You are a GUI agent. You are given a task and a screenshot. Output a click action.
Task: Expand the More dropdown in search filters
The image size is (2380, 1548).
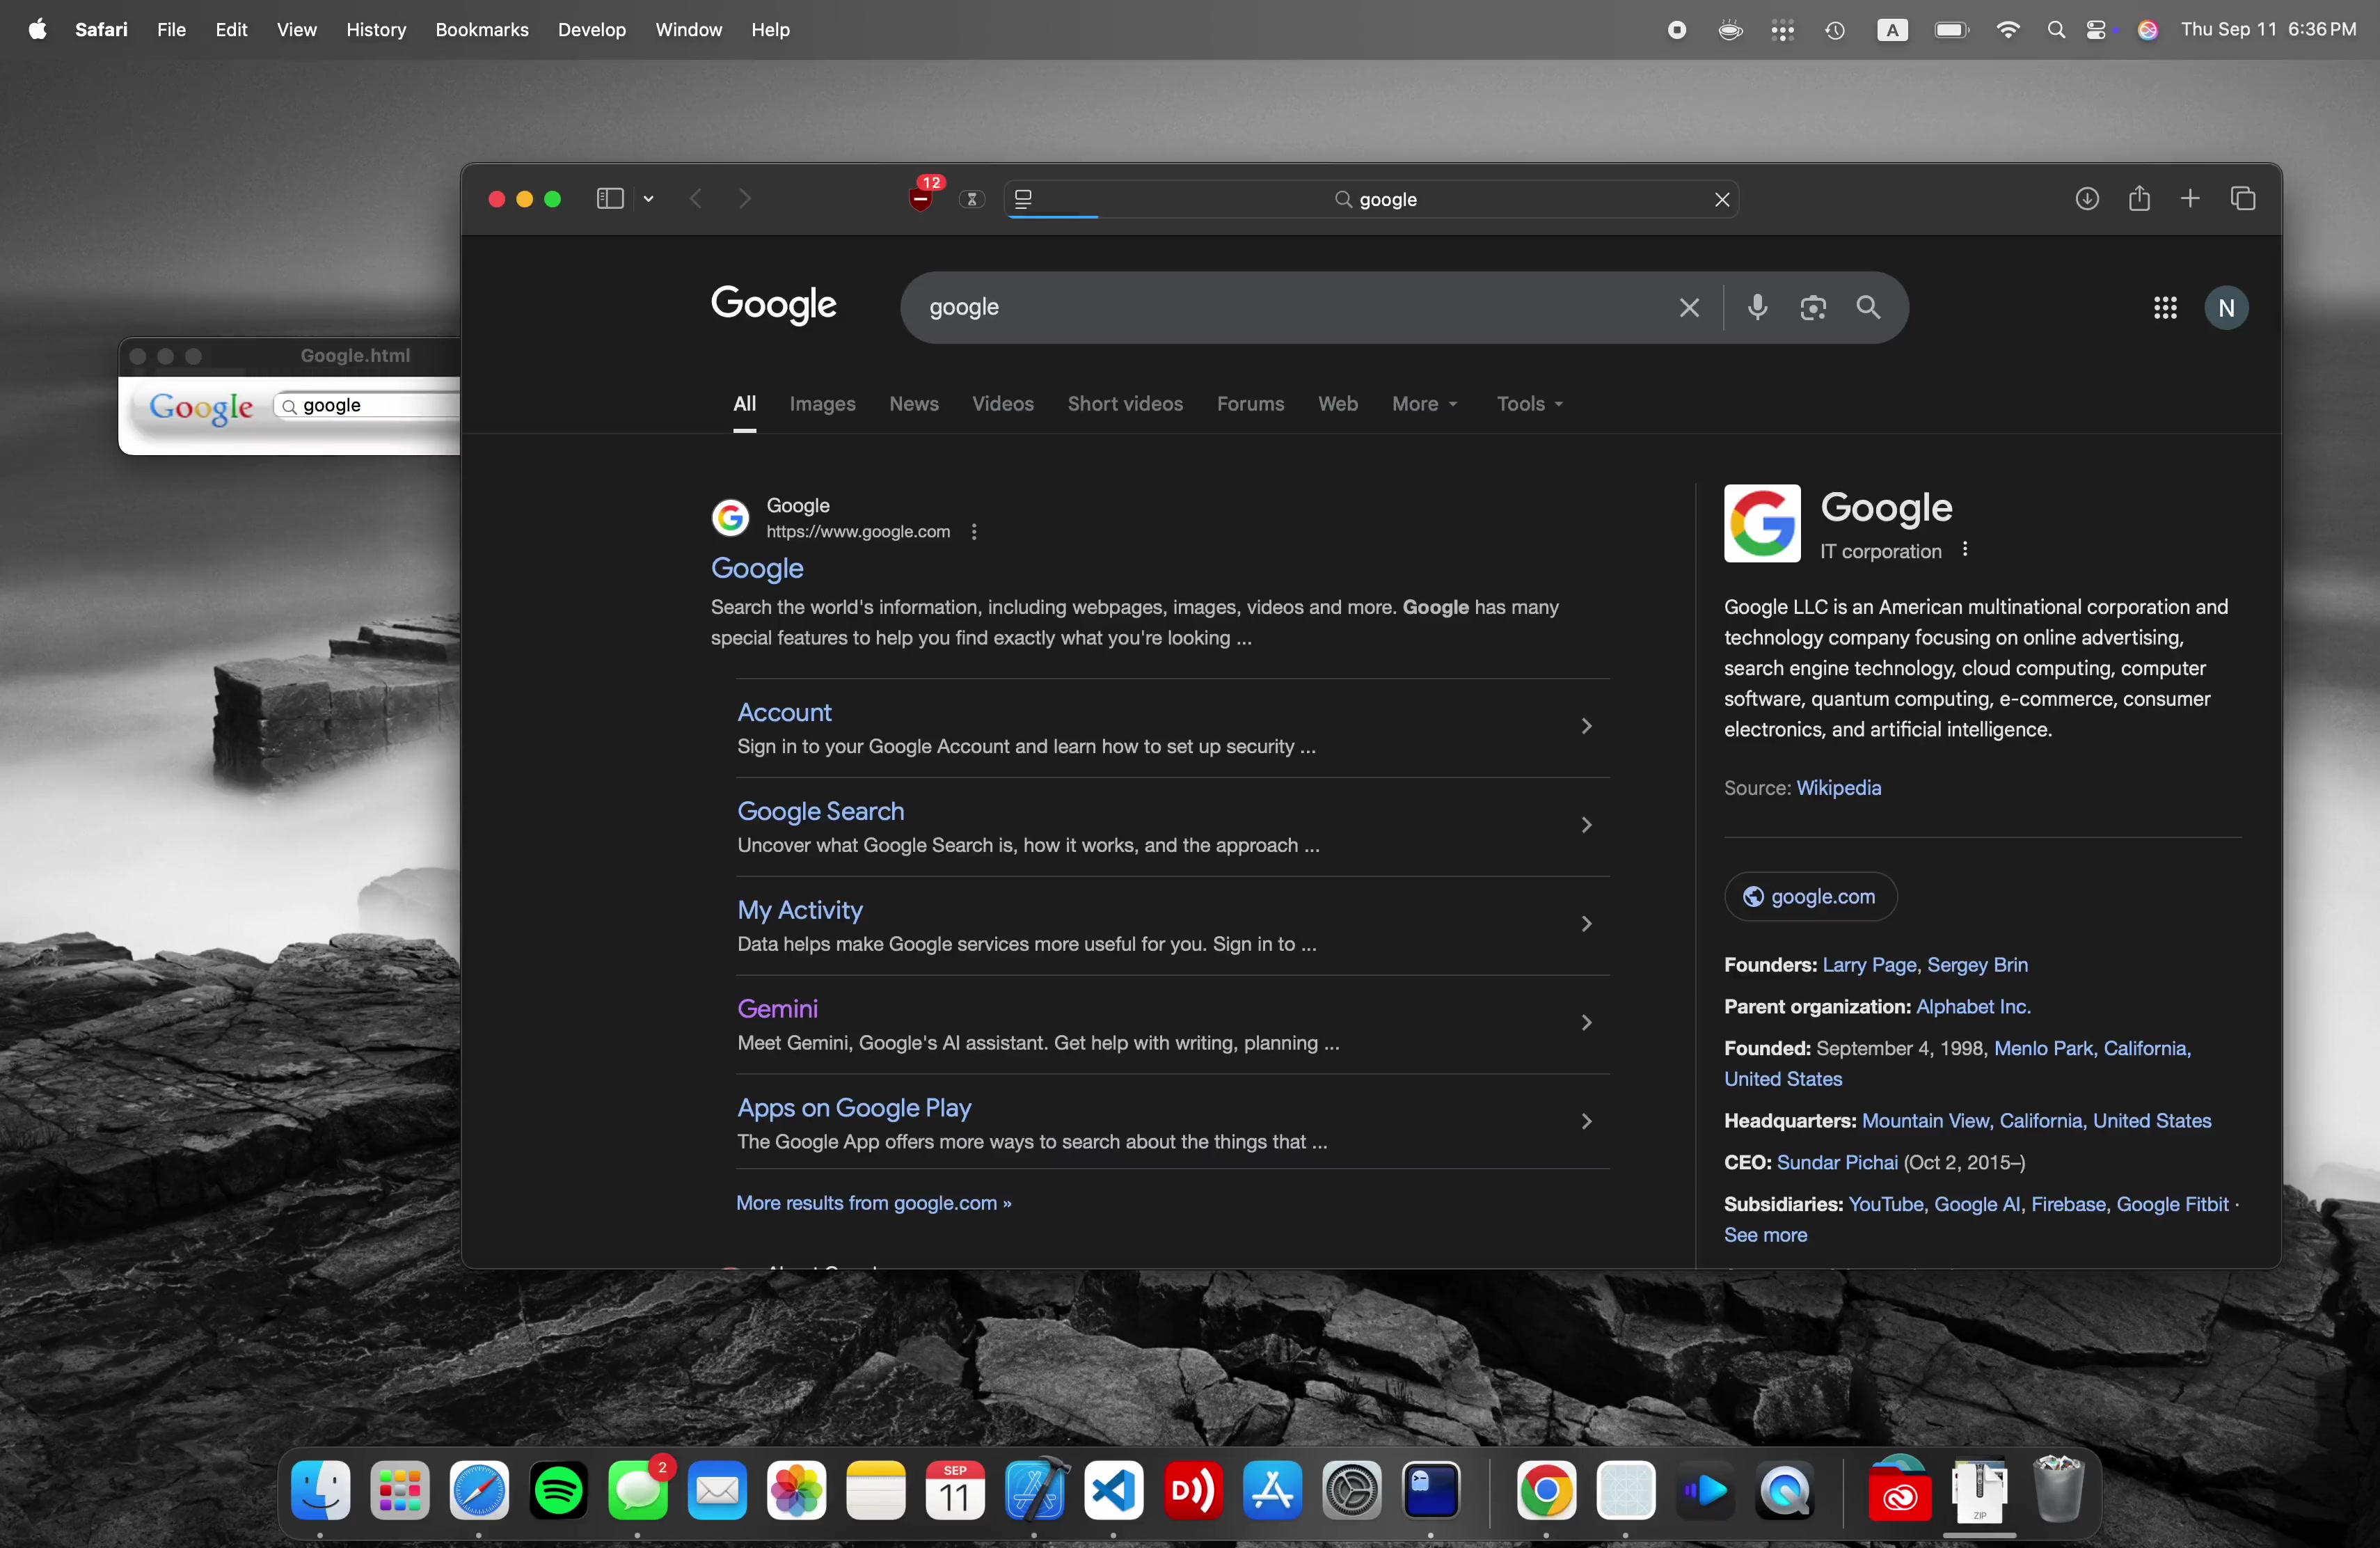pos(1425,404)
